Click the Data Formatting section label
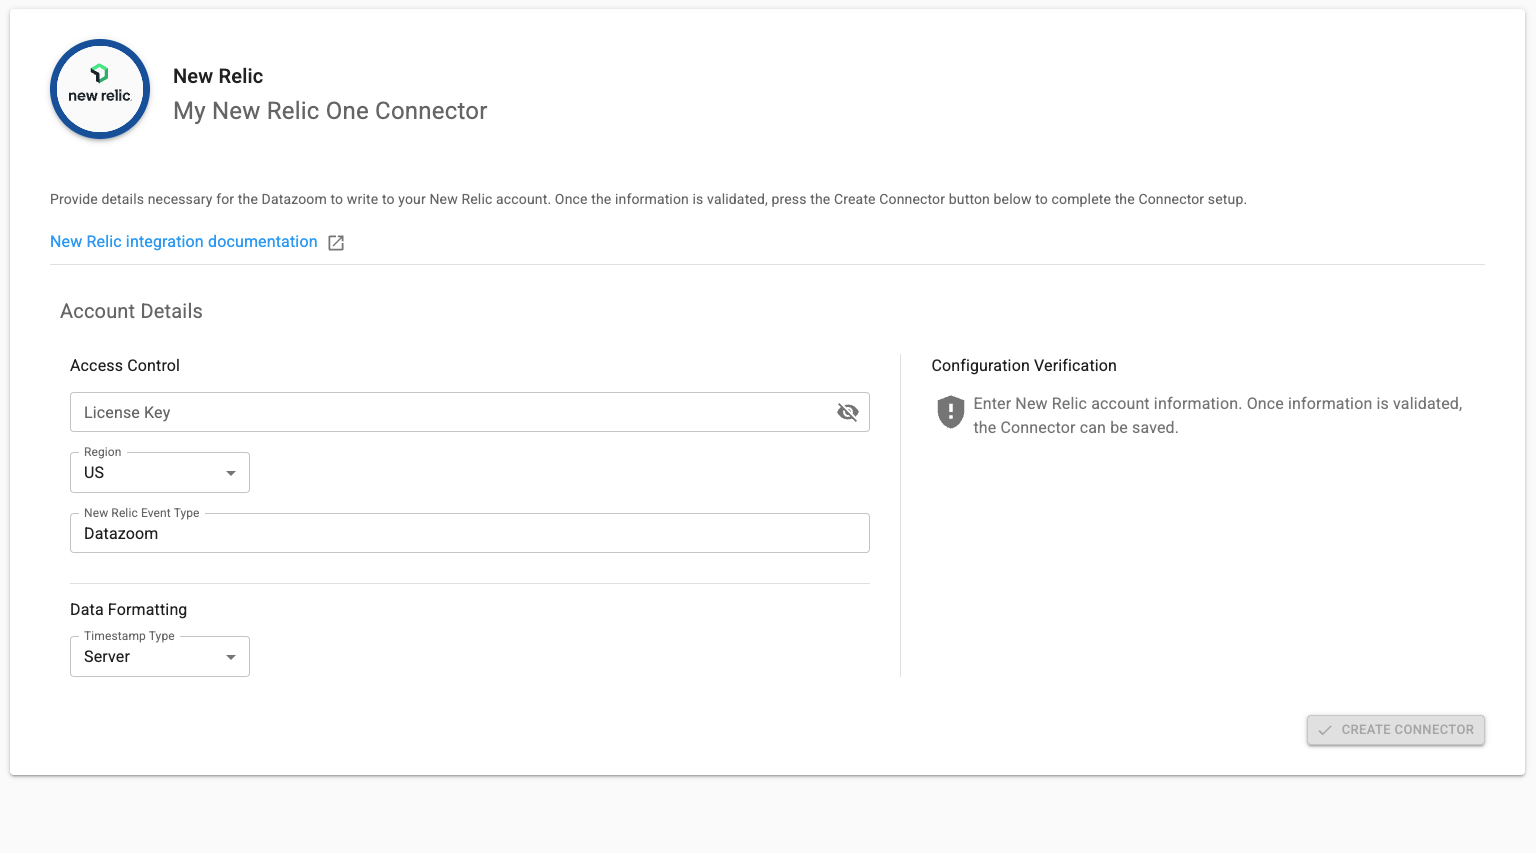 (128, 610)
